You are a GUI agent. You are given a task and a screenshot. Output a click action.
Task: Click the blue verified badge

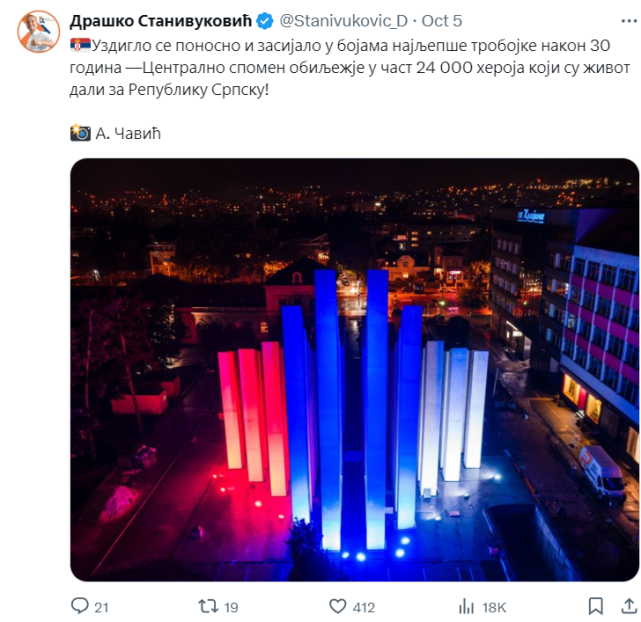(x=265, y=21)
